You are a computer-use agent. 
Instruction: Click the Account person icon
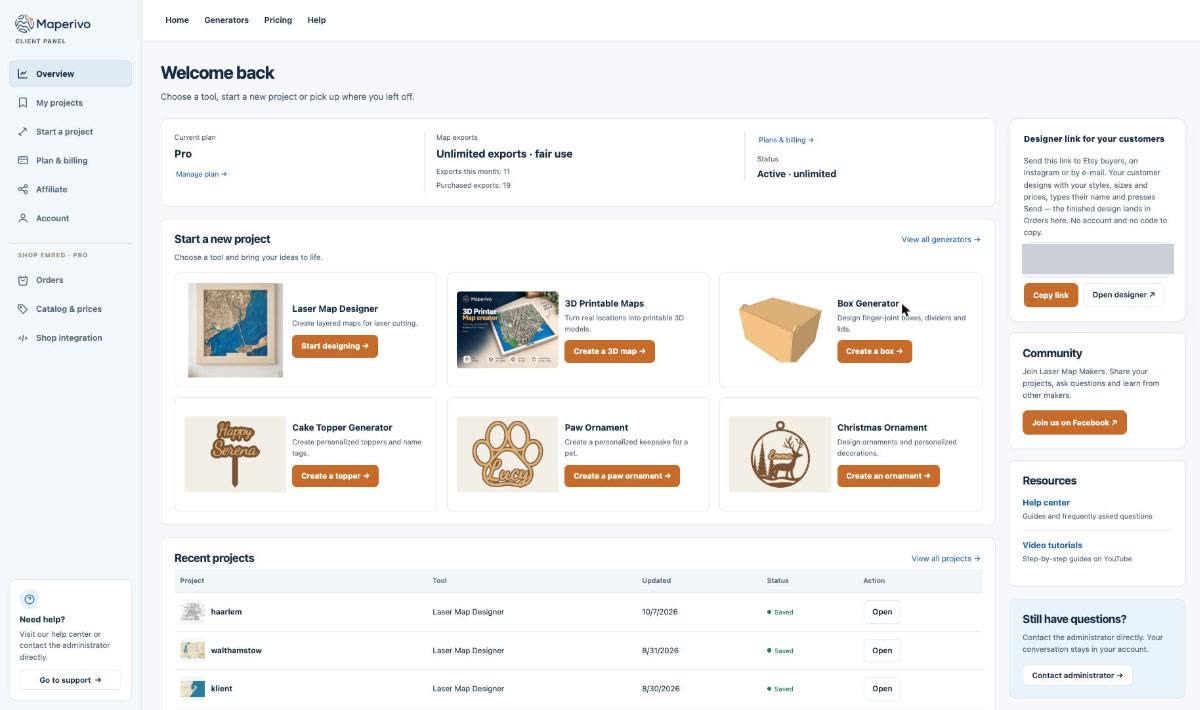pyautogui.click(x=23, y=219)
